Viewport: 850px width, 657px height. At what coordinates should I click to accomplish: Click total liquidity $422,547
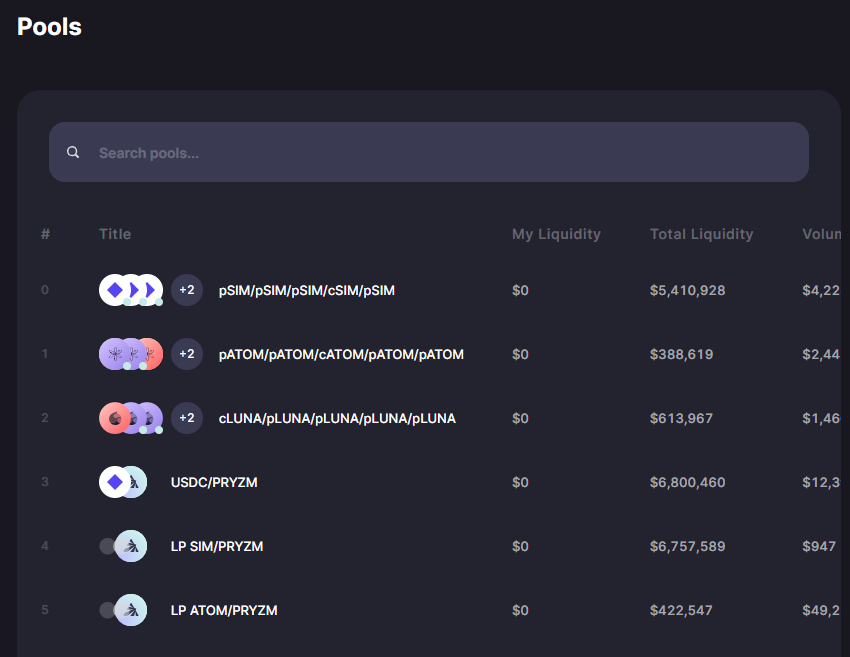pyautogui.click(x=681, y=610)
